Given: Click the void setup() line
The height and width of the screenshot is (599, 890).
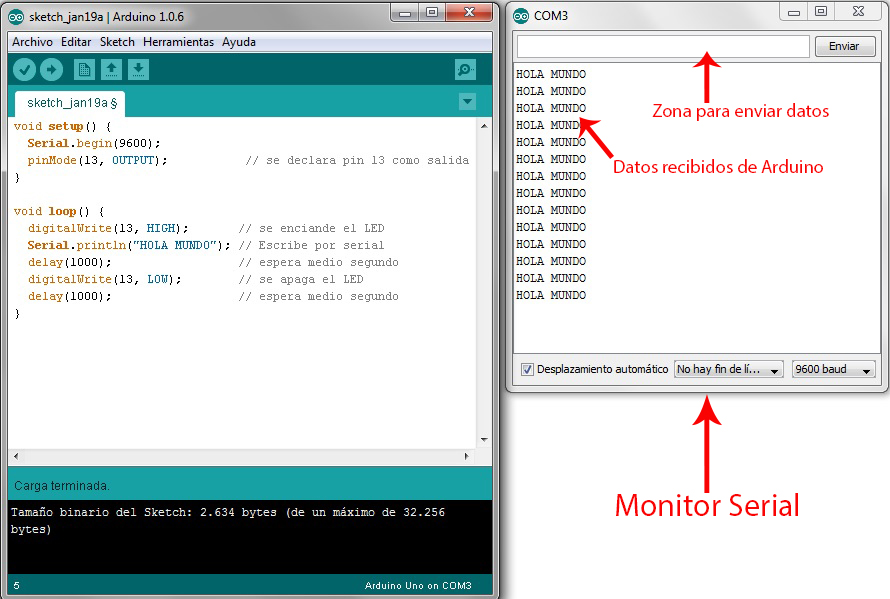Looking at the screenshot, I should pos(62,126).
